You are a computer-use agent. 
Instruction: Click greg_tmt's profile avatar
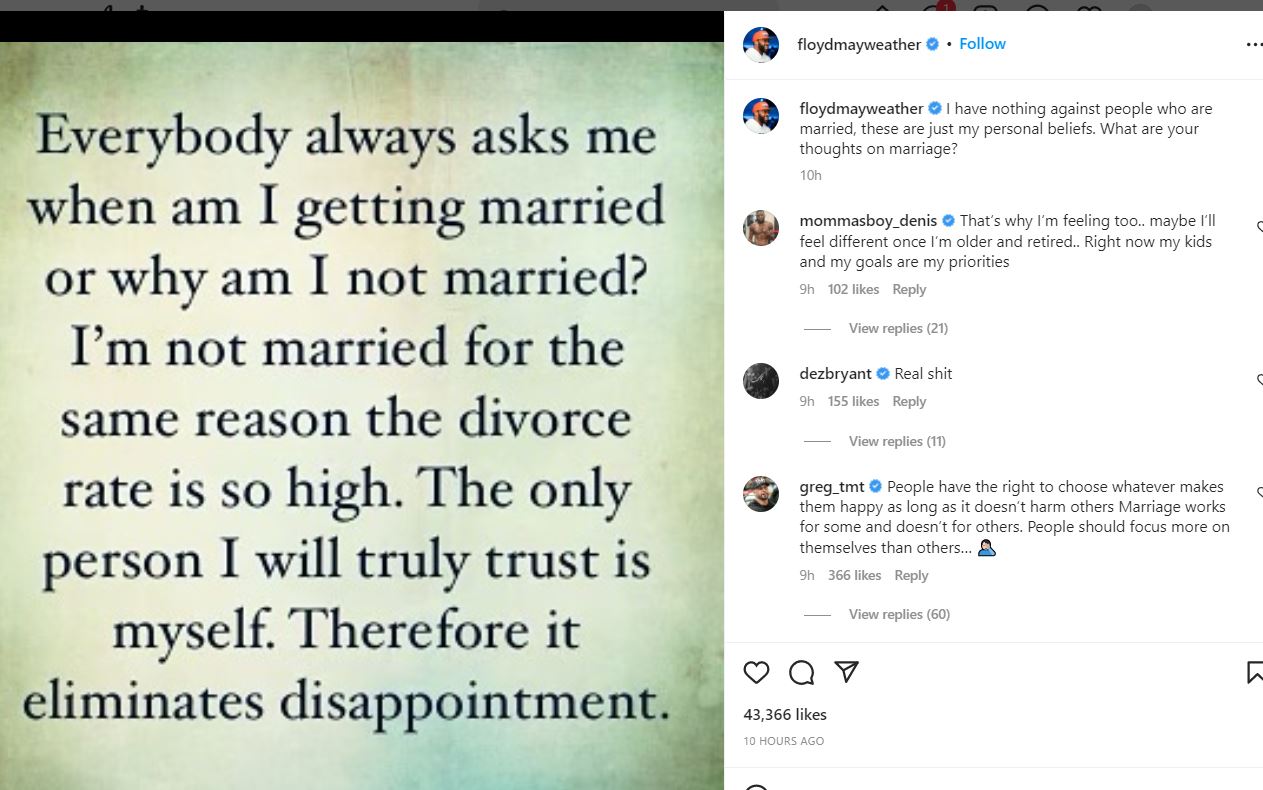tap(761, 494)
